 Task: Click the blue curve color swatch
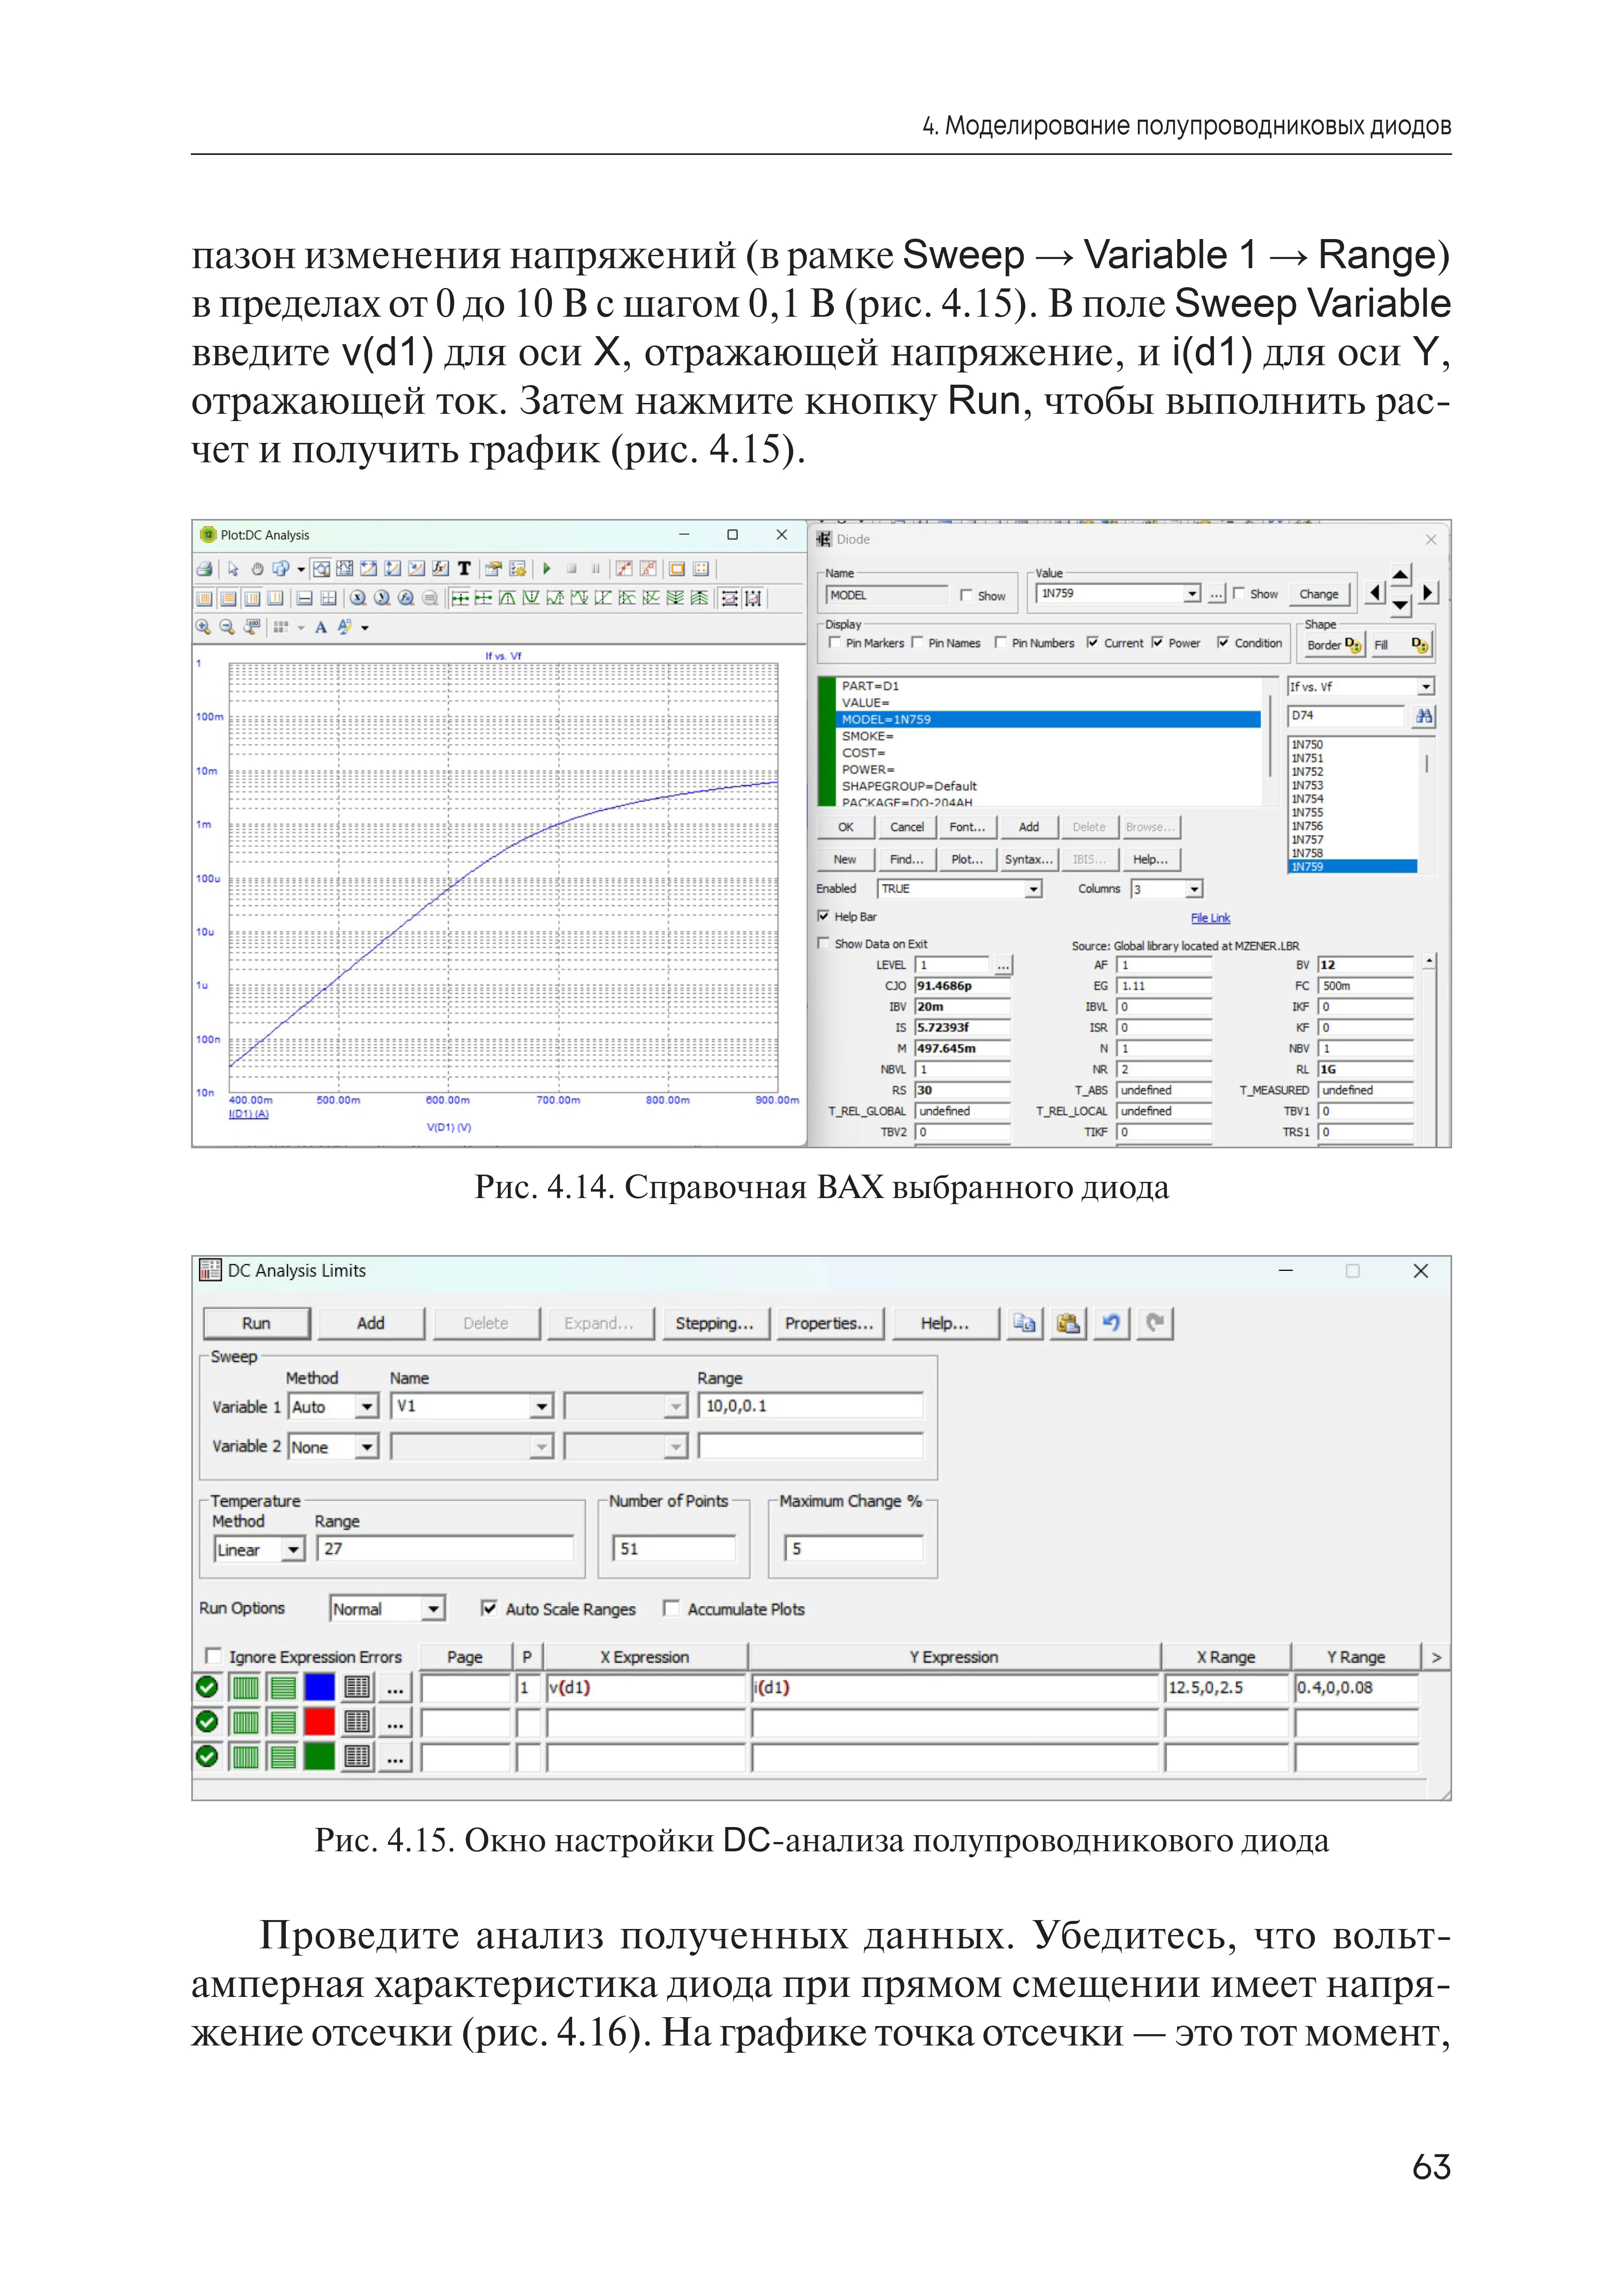tap(320, 1687)
